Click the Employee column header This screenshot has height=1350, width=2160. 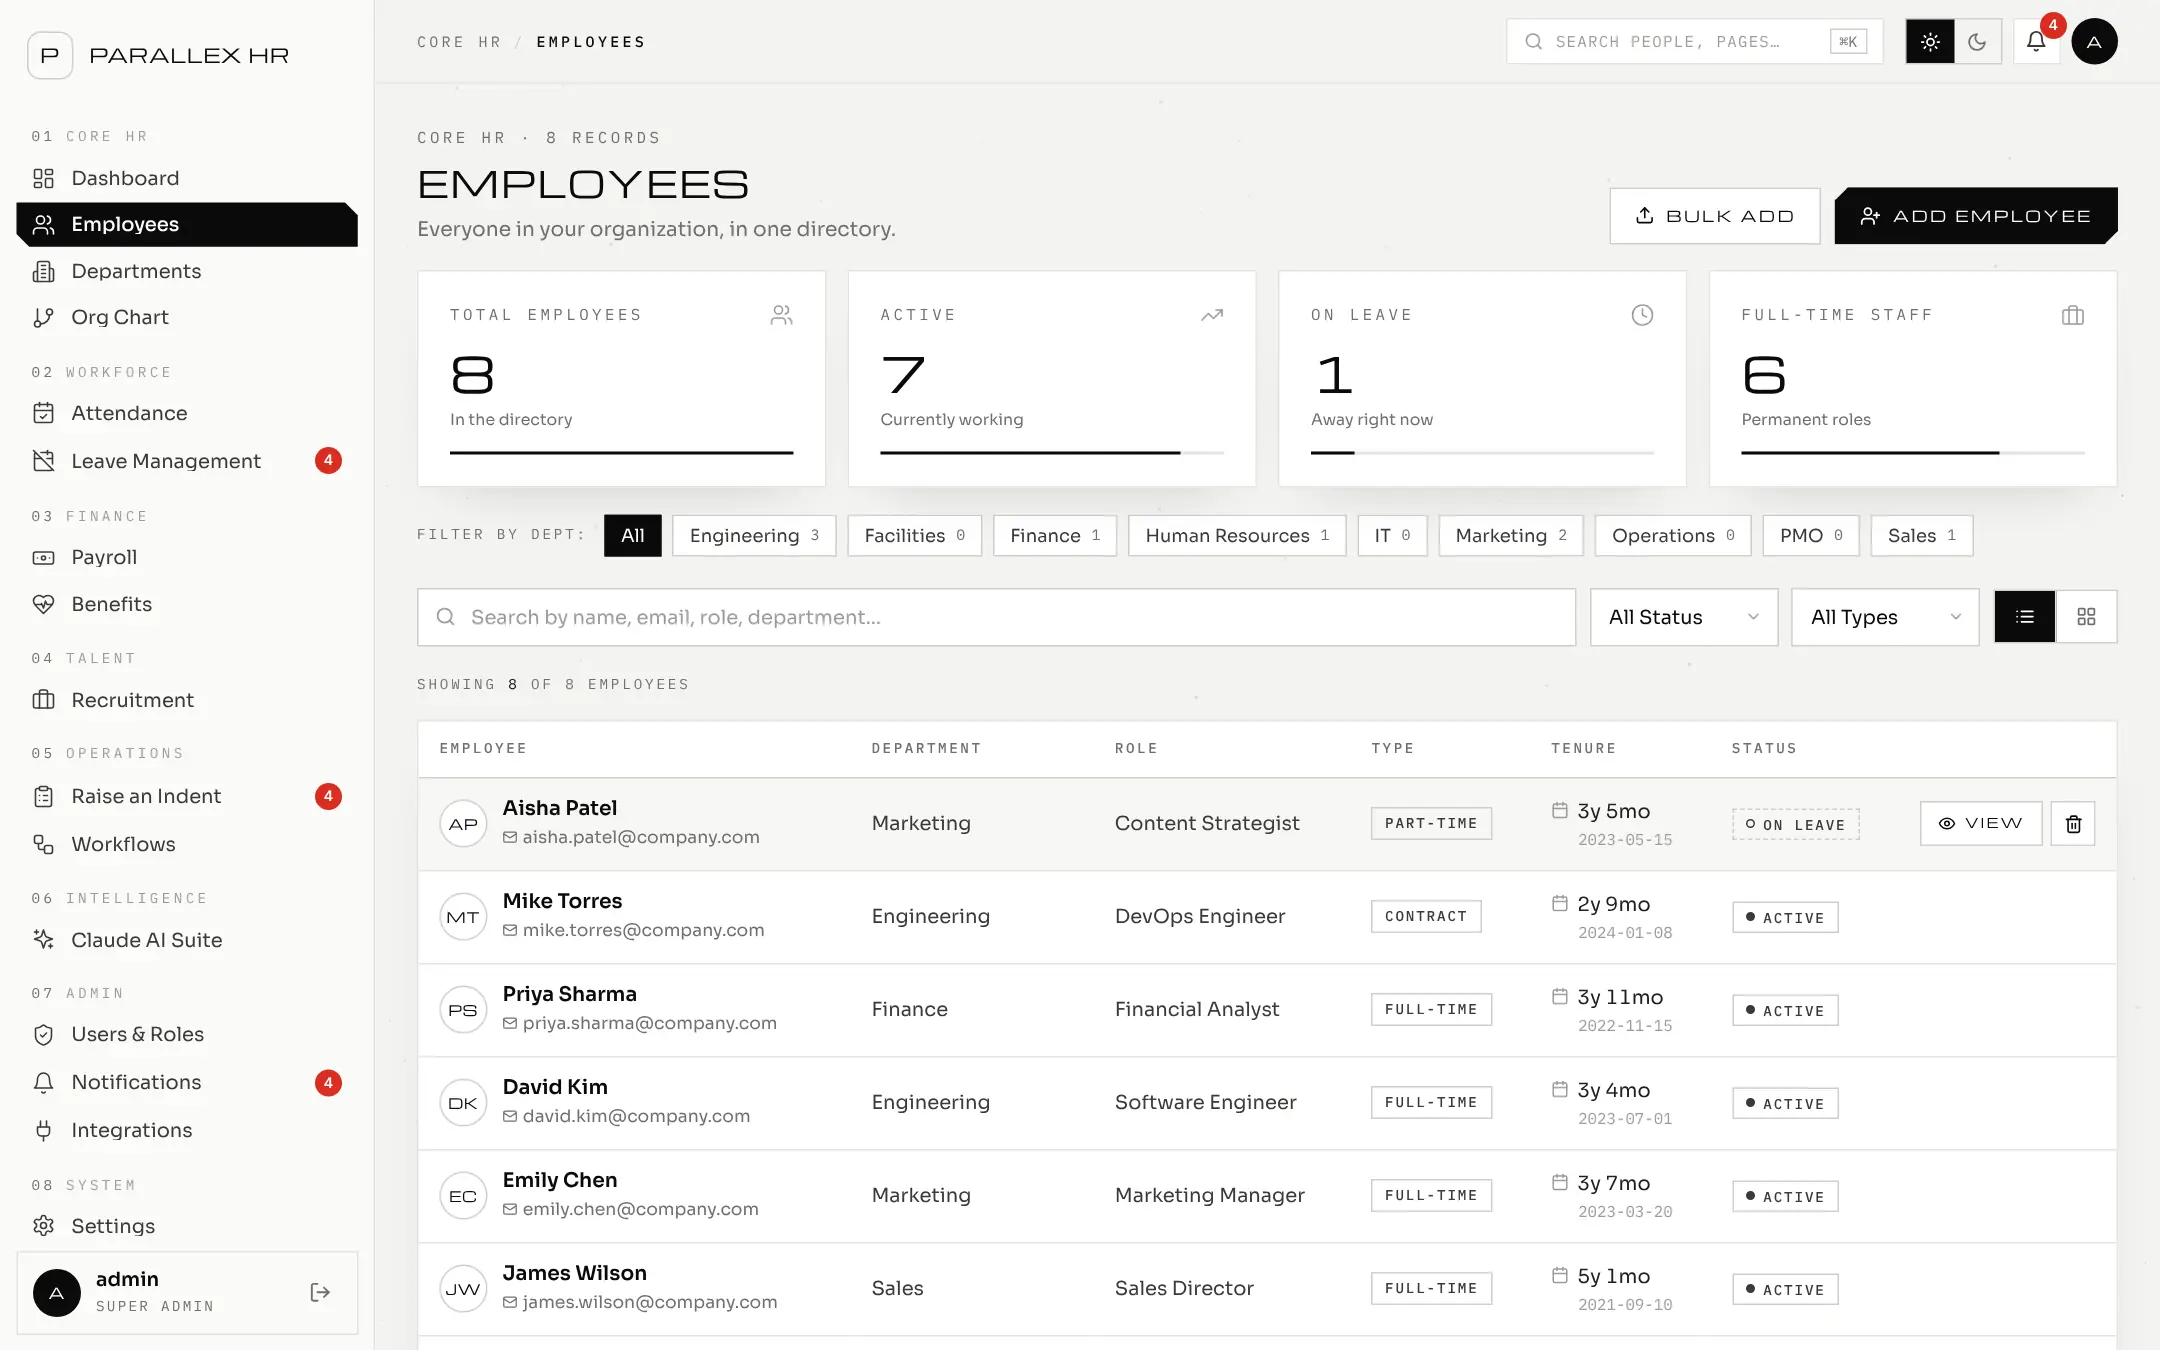click(483, 748)
